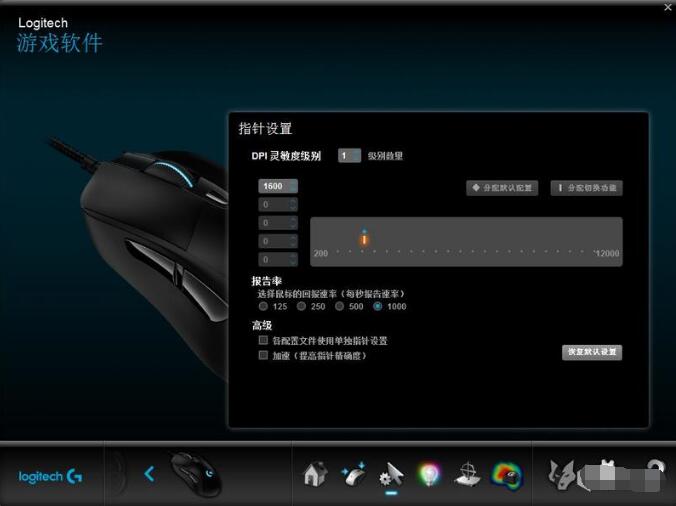Viewport: 676px width, 506px height.
Task: Open the input analysis heat map icon
Action: click(507, 475)
